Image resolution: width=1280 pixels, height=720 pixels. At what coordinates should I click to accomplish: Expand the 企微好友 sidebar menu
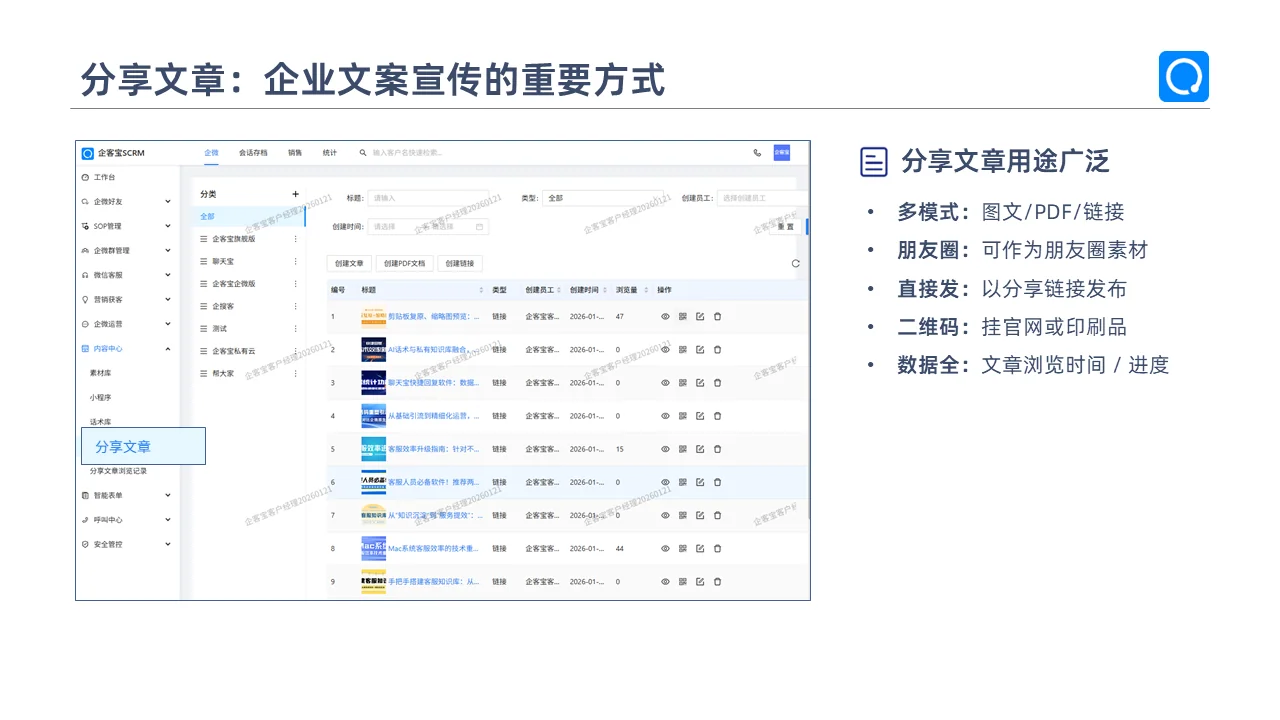[127, 201]
